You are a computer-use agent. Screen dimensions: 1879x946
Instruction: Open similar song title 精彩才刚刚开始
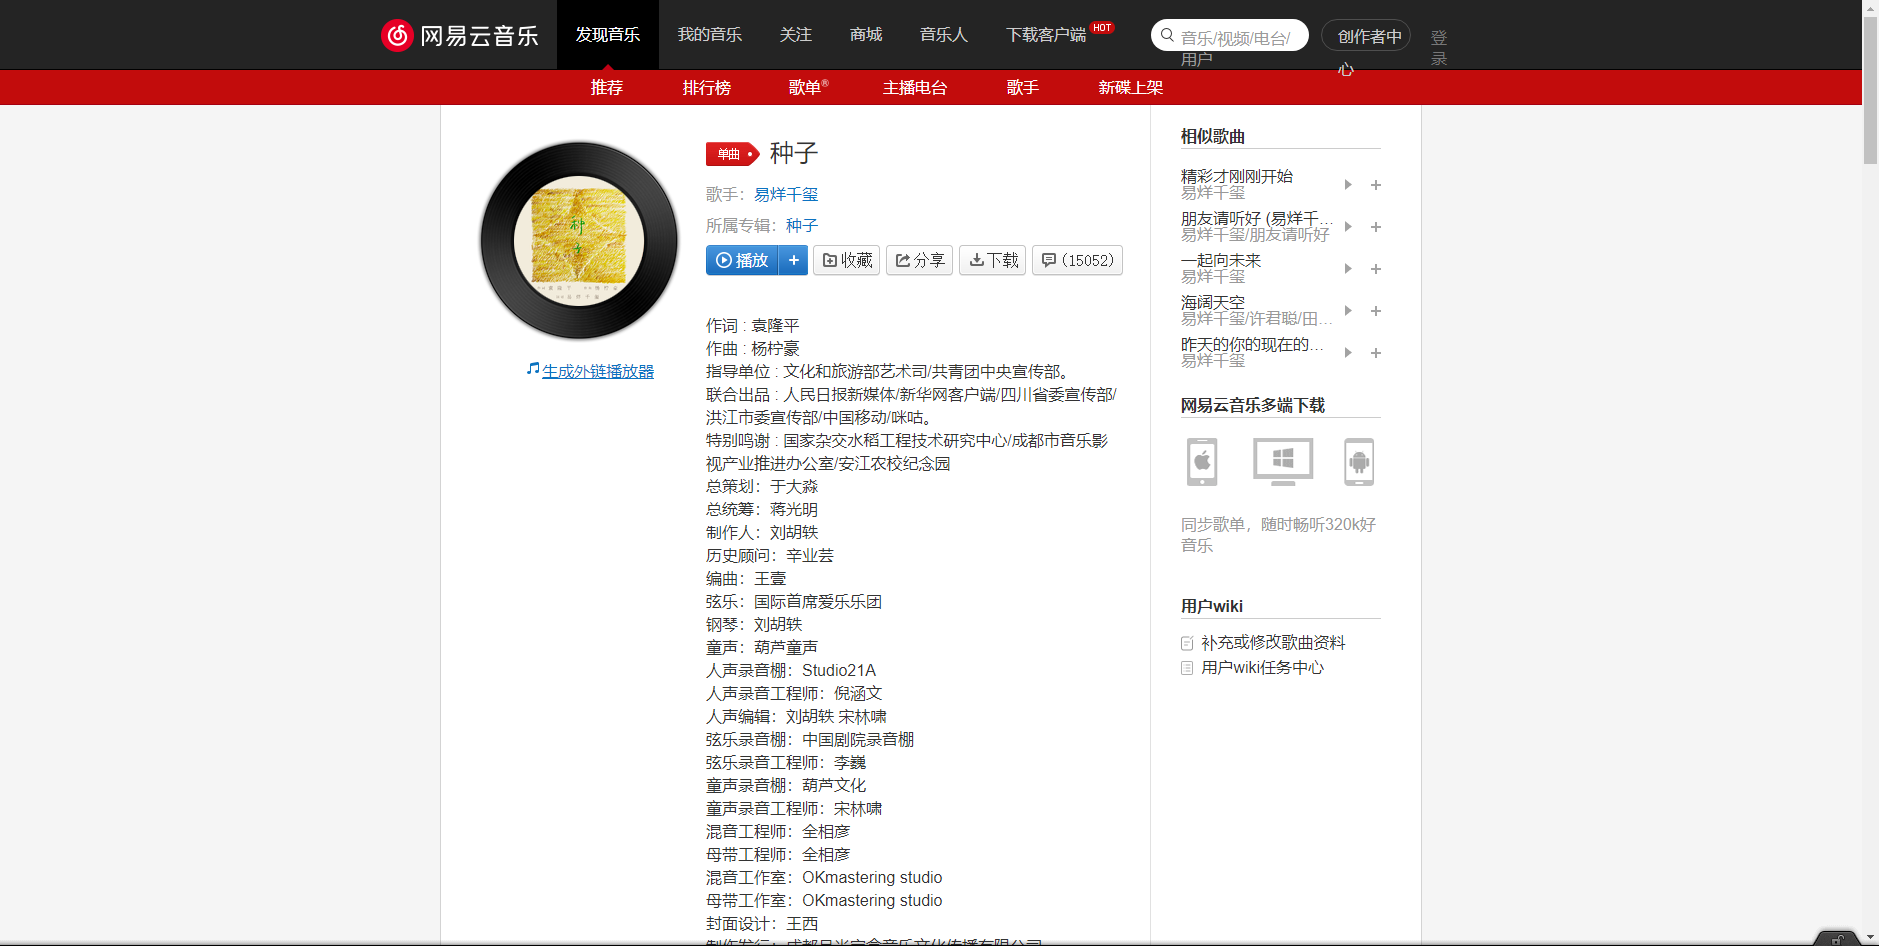[1237, 176]
